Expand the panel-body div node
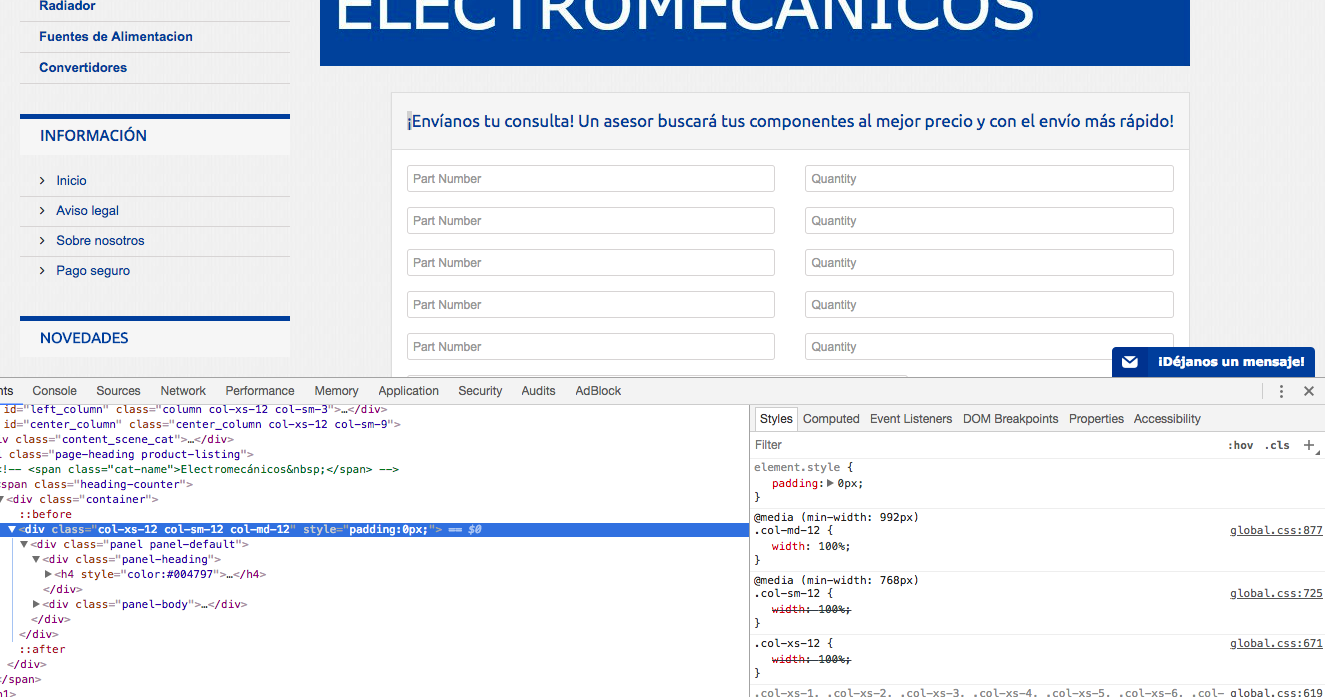Viewport: 1325px width, 697px height. (37, 605)
